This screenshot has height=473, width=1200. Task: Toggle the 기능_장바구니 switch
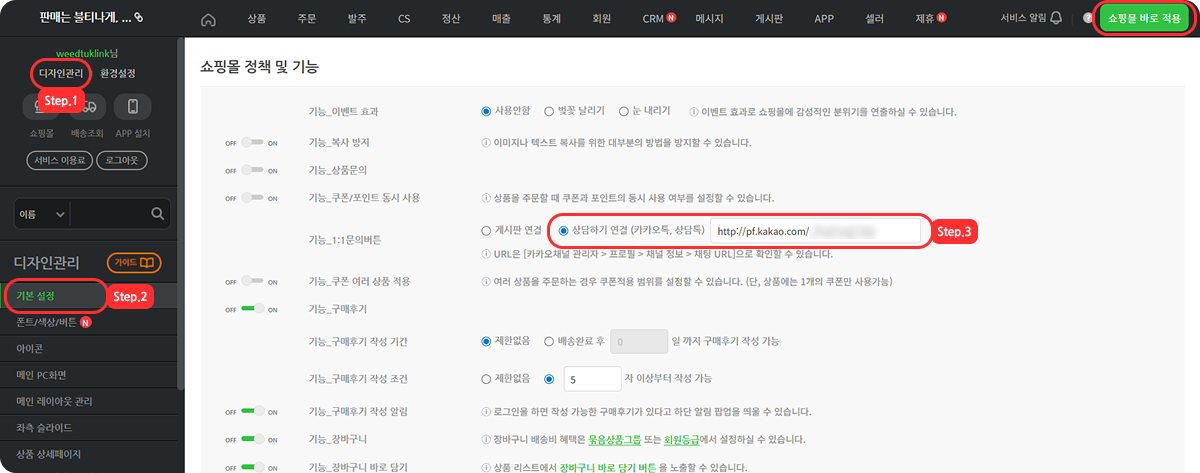pos(252,439)
